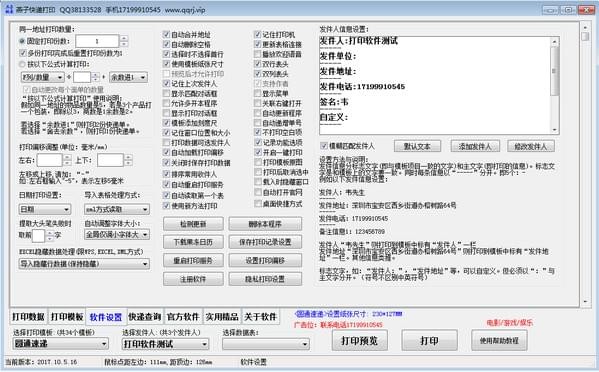Open the 实用精品 tab
Image resolution: width=599 pixels, height=372 pixels.
(222, 317)
